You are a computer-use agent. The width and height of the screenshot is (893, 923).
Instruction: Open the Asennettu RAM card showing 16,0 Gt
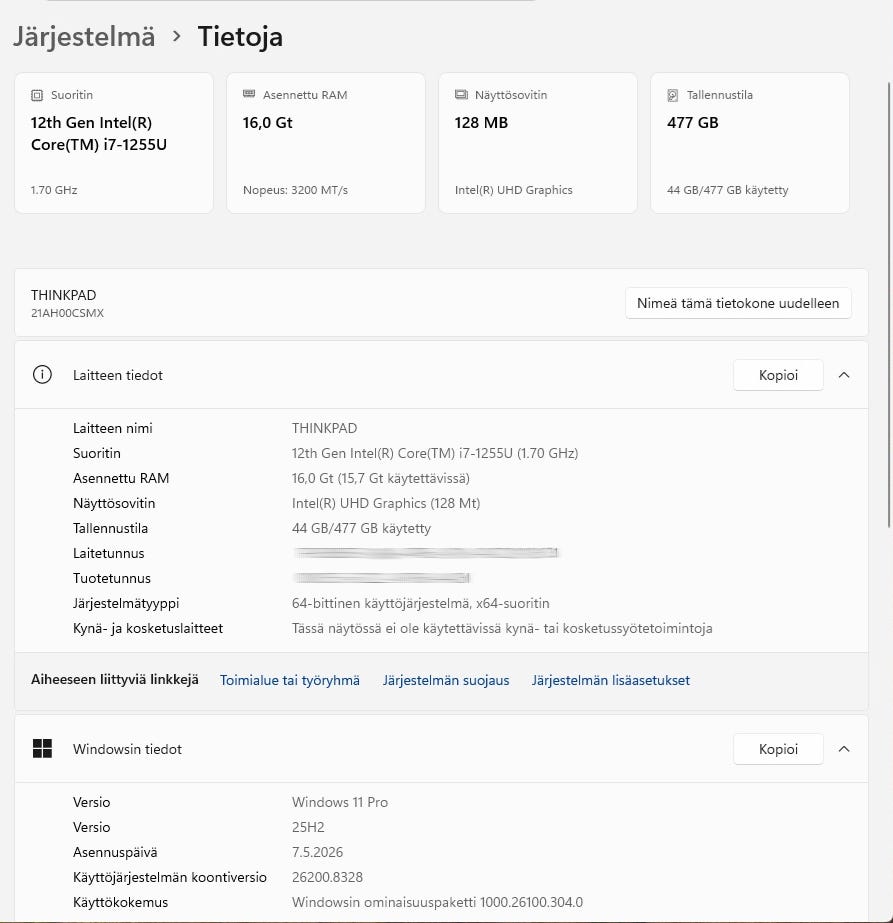pyautogui.click(x=326, y=143)
